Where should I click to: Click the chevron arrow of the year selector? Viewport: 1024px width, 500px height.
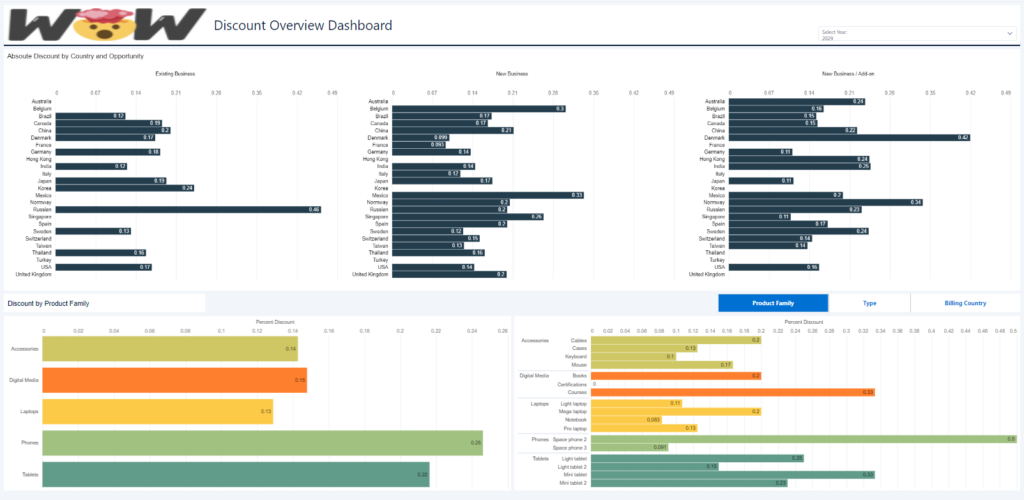1009,34
